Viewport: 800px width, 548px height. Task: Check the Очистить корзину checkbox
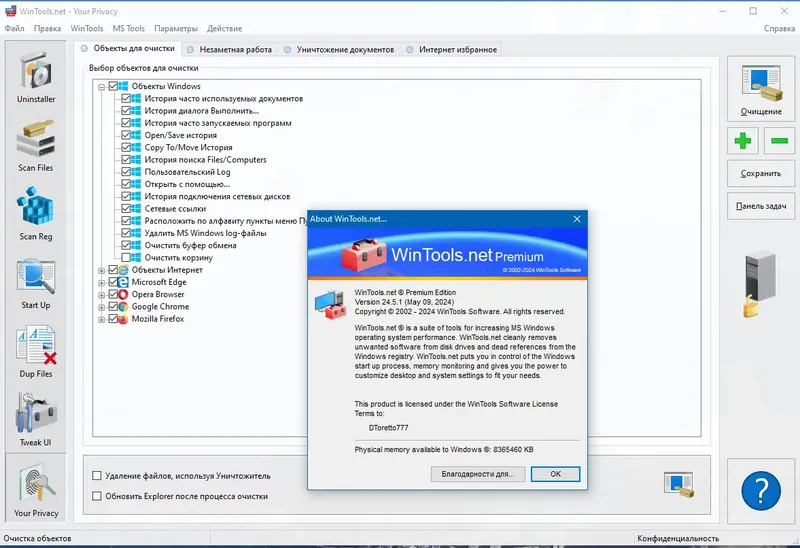tap(126, 258)
